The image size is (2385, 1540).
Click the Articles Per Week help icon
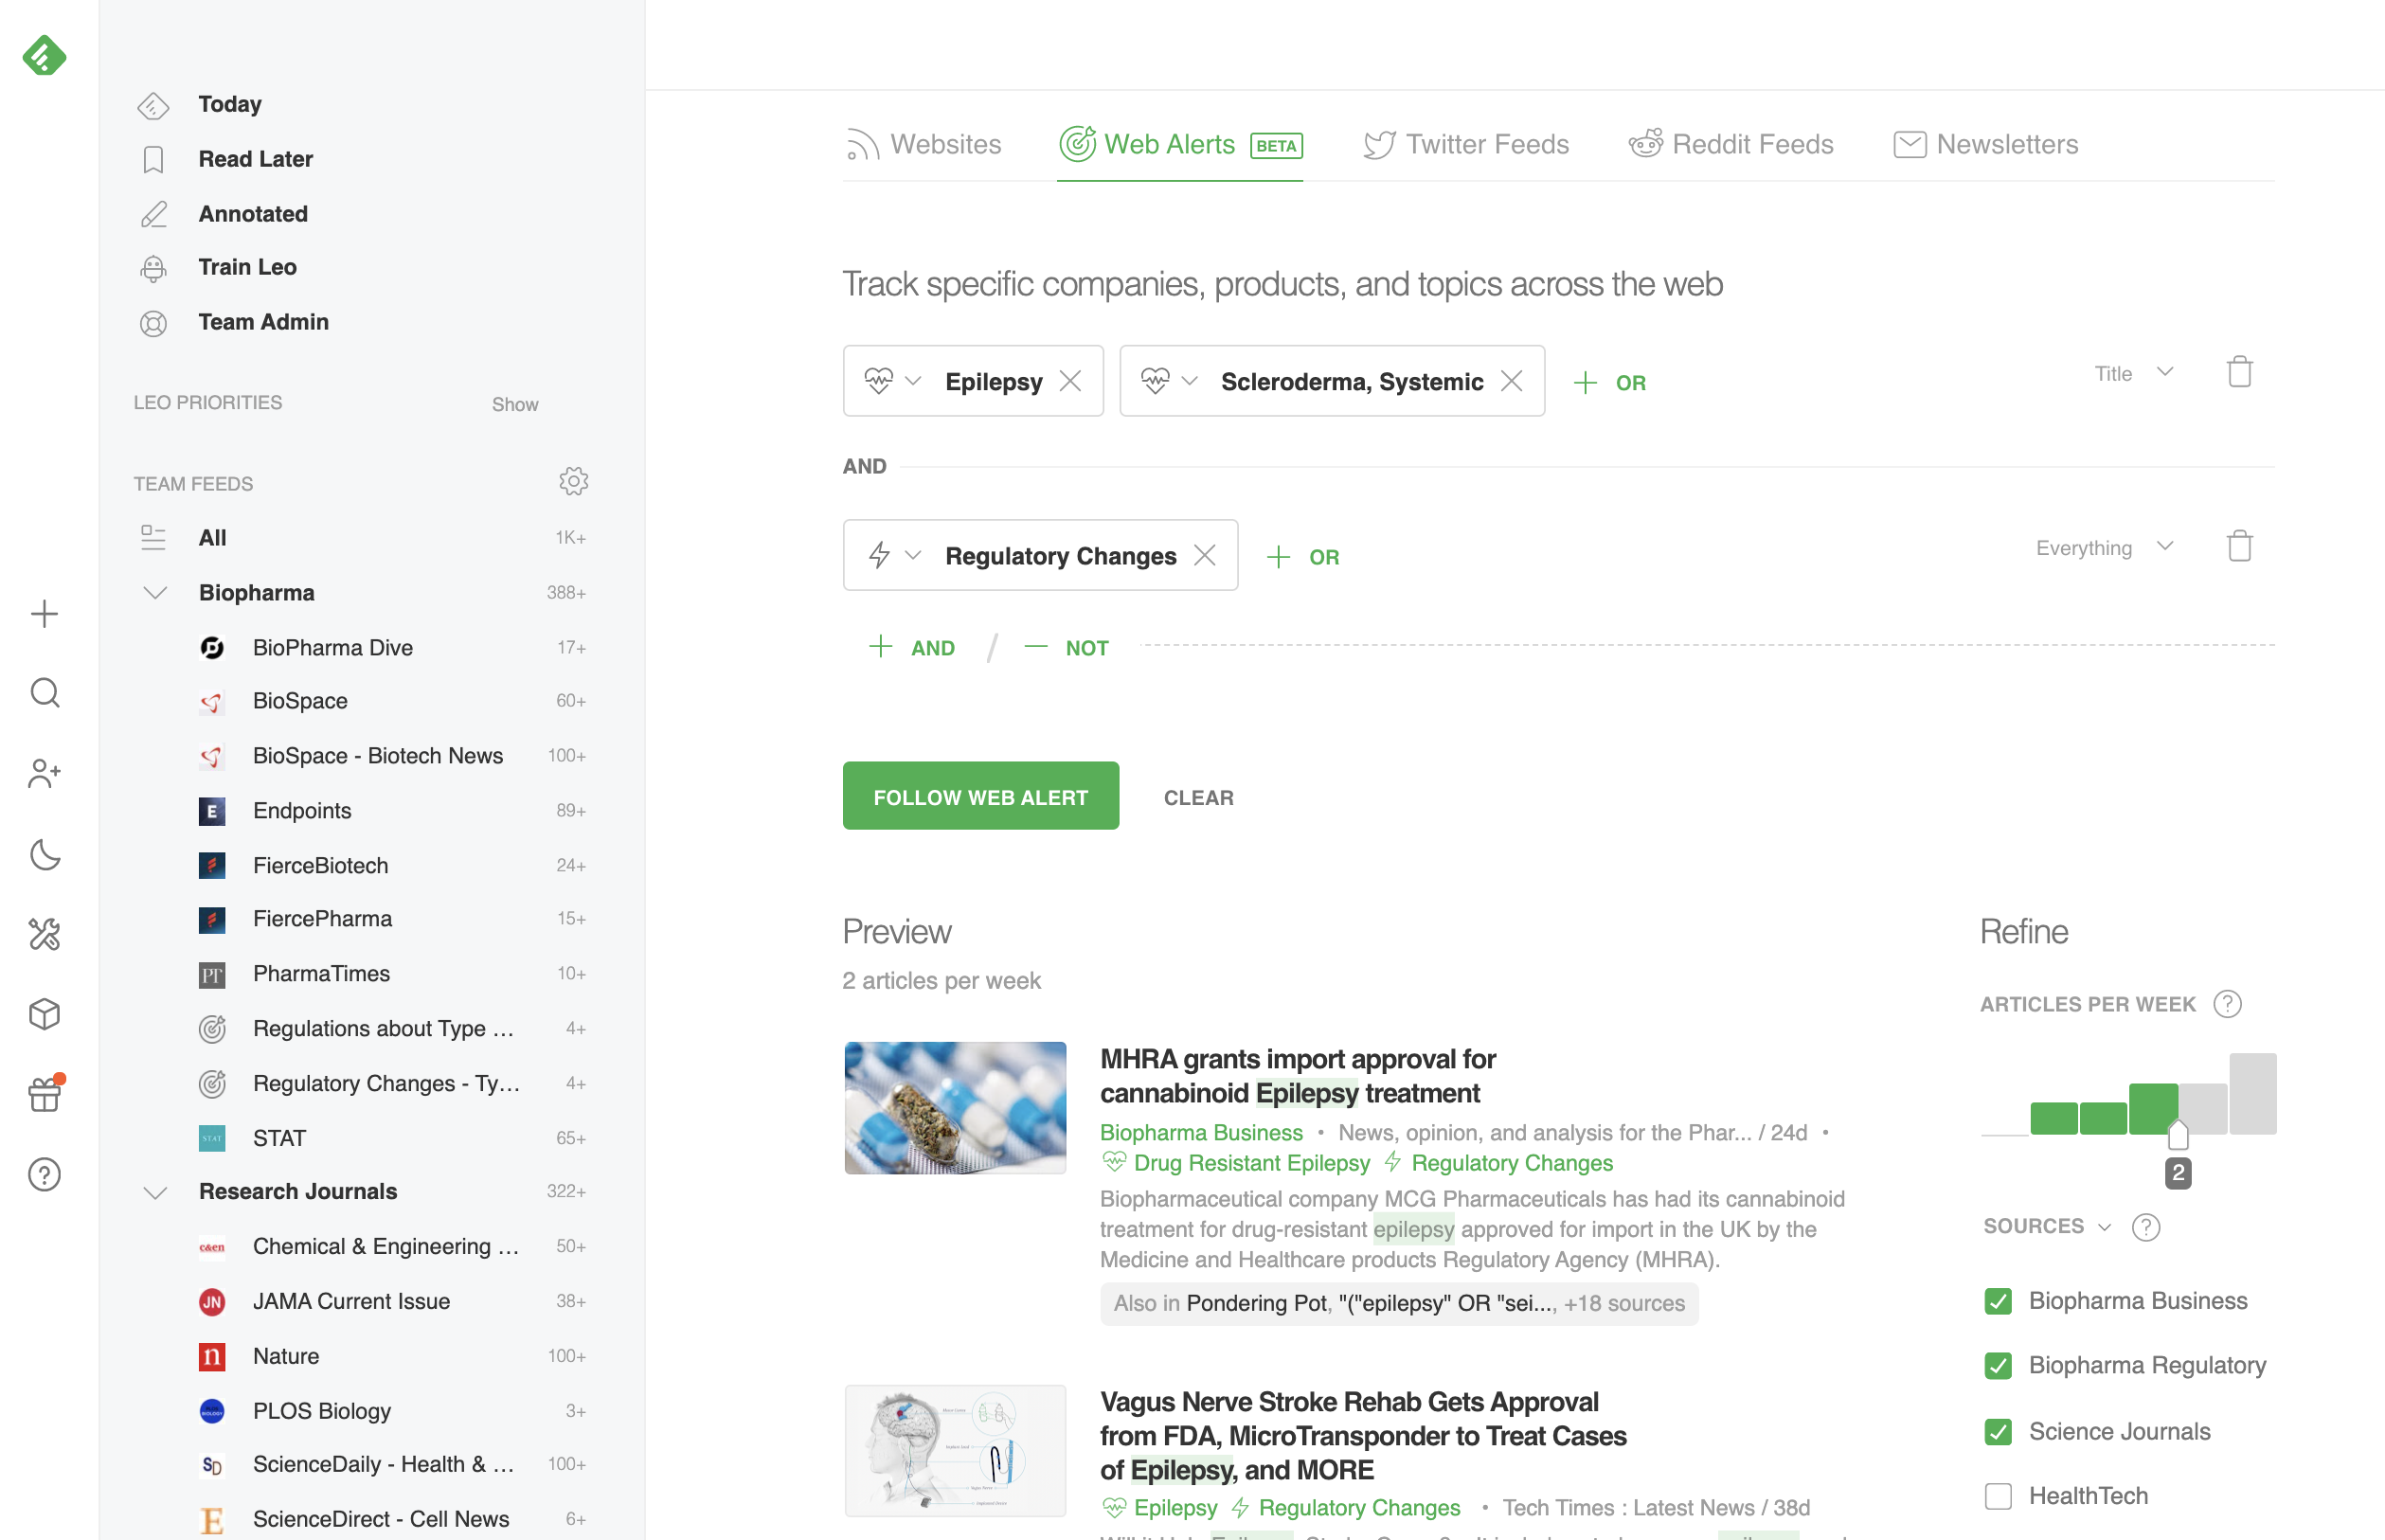(2227, 1004)
